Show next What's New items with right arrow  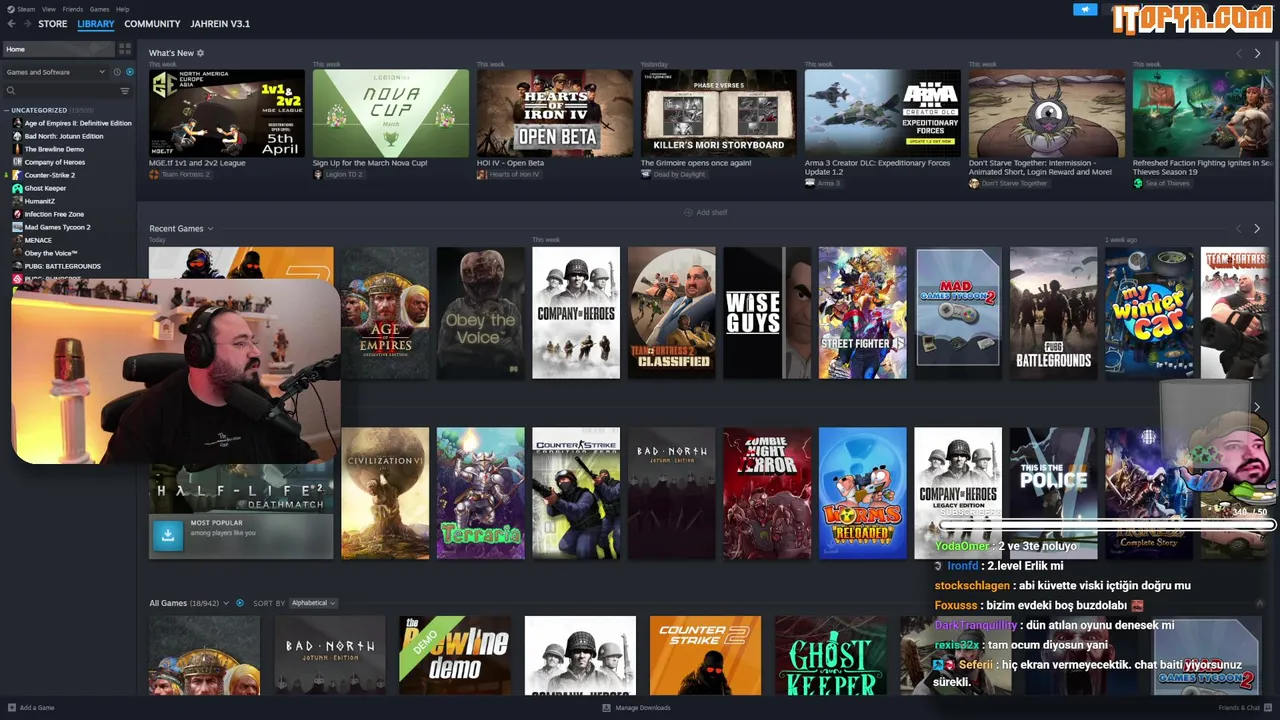(x=1257, y=53)
